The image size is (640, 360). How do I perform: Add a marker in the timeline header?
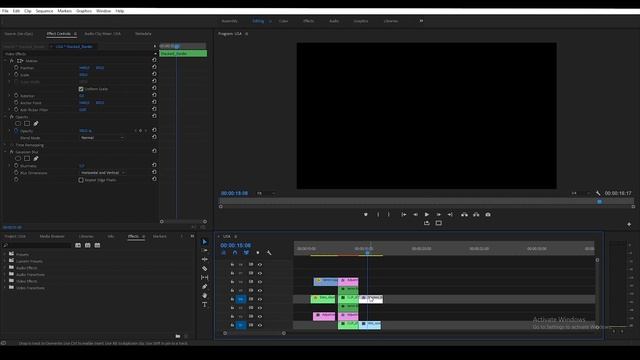[258, 253]
